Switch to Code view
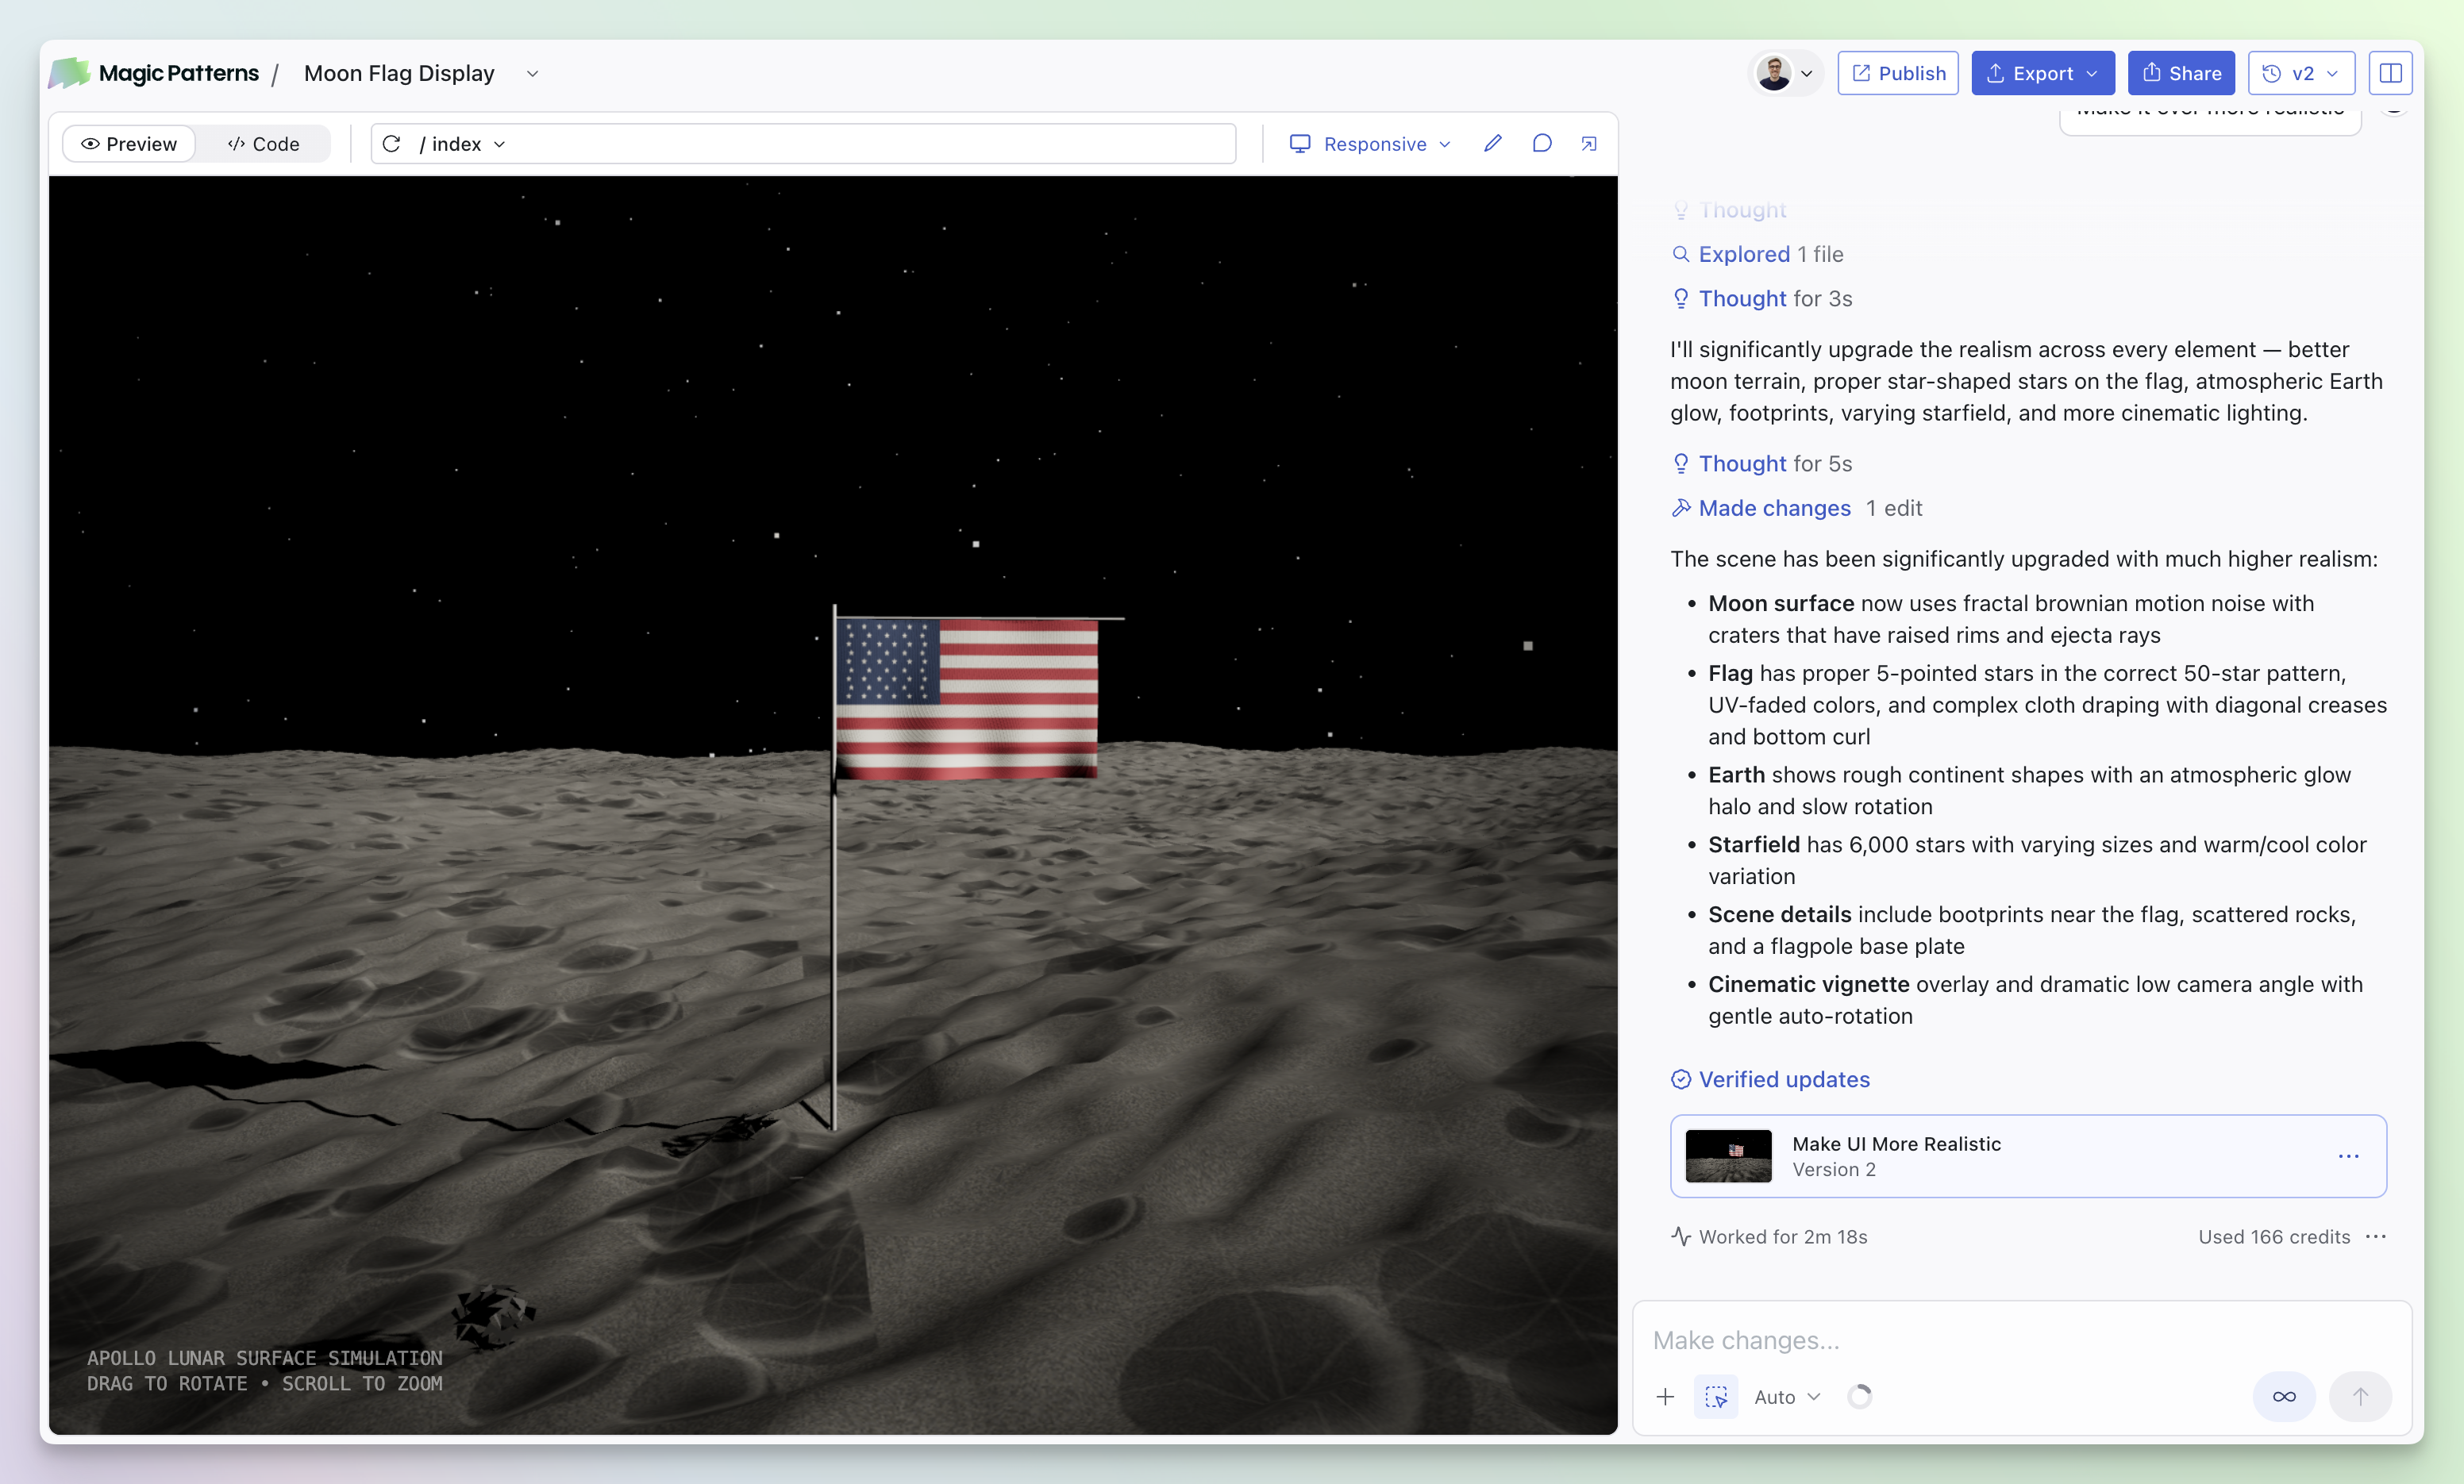The width and height of the screenshot is (2464, 1484). [264, 144]
